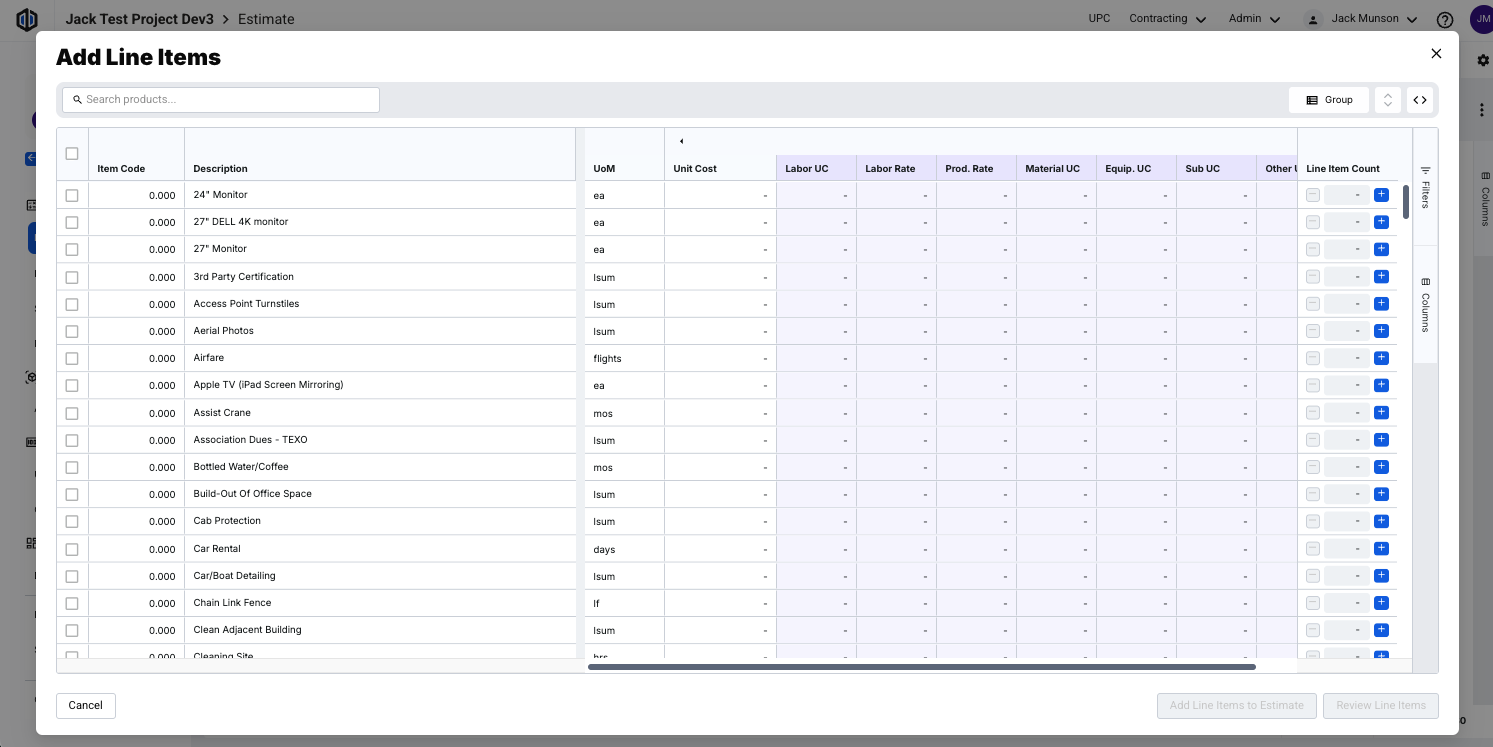1493x747 pixels.
Task: Click the plus button in the 24" Monitor row
Action: tap(1381, 195)
